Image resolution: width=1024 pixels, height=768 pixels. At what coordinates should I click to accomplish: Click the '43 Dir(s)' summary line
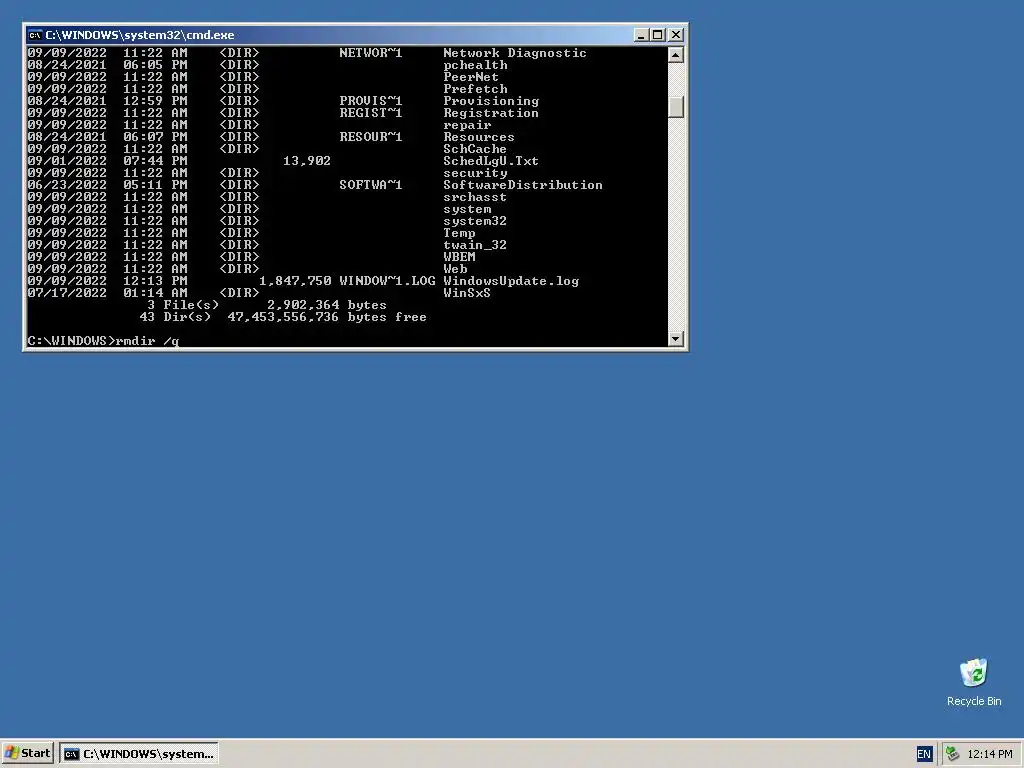(x=282, y=317)
